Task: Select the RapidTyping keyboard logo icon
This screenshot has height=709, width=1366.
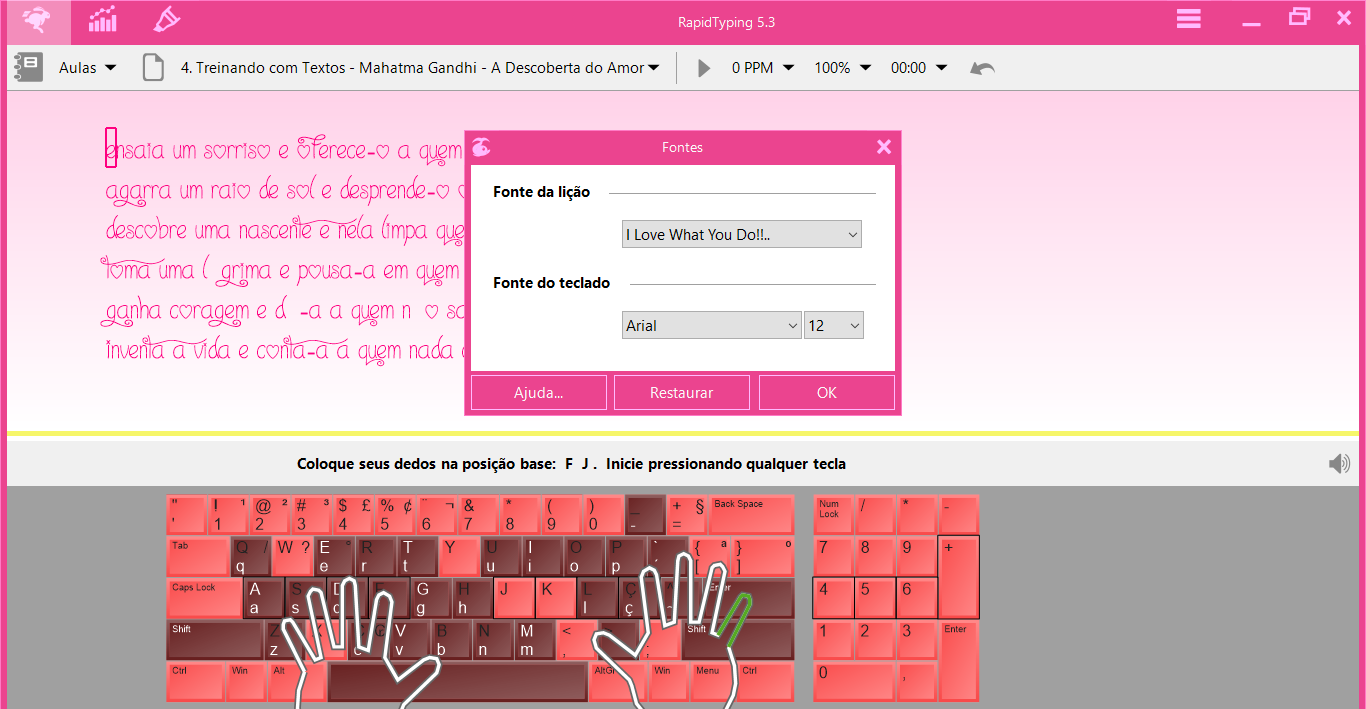Action: 36,19
